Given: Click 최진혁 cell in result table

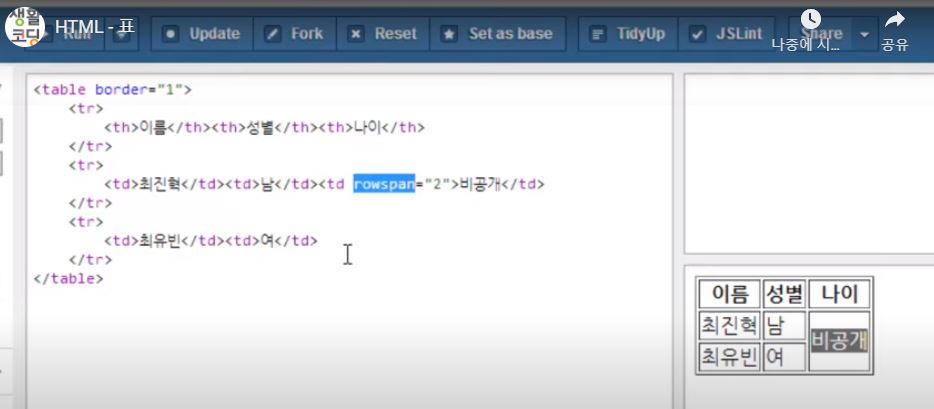Looking at the screenshot, I should pos(730,326).
